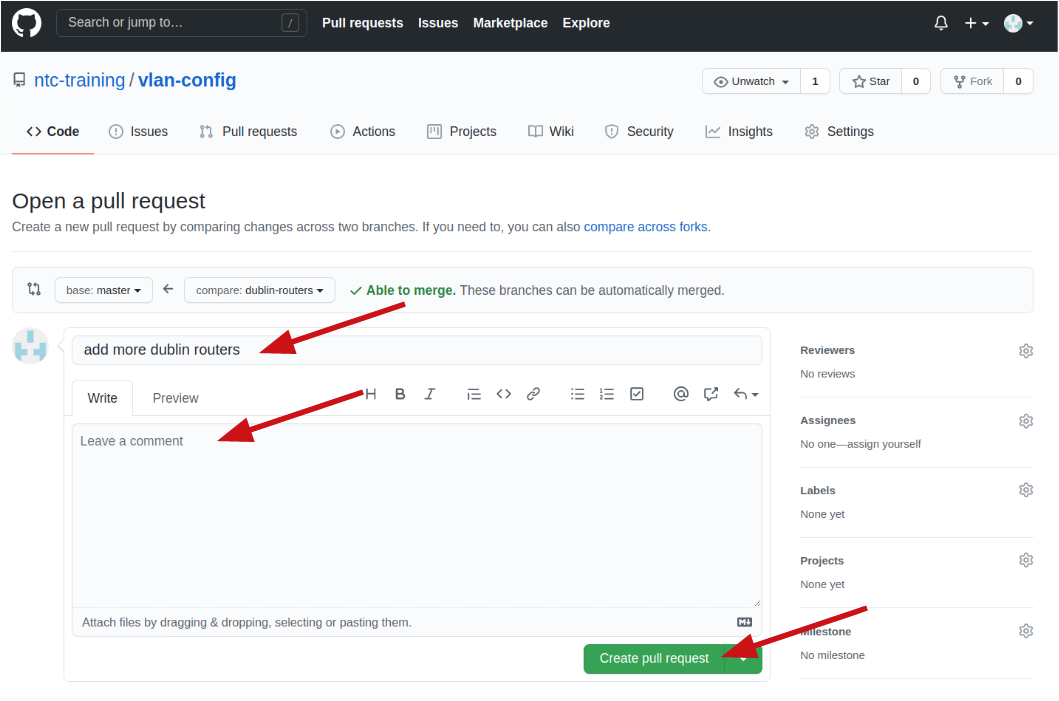Open the Insights repository tab

click(x=739, y=132)
